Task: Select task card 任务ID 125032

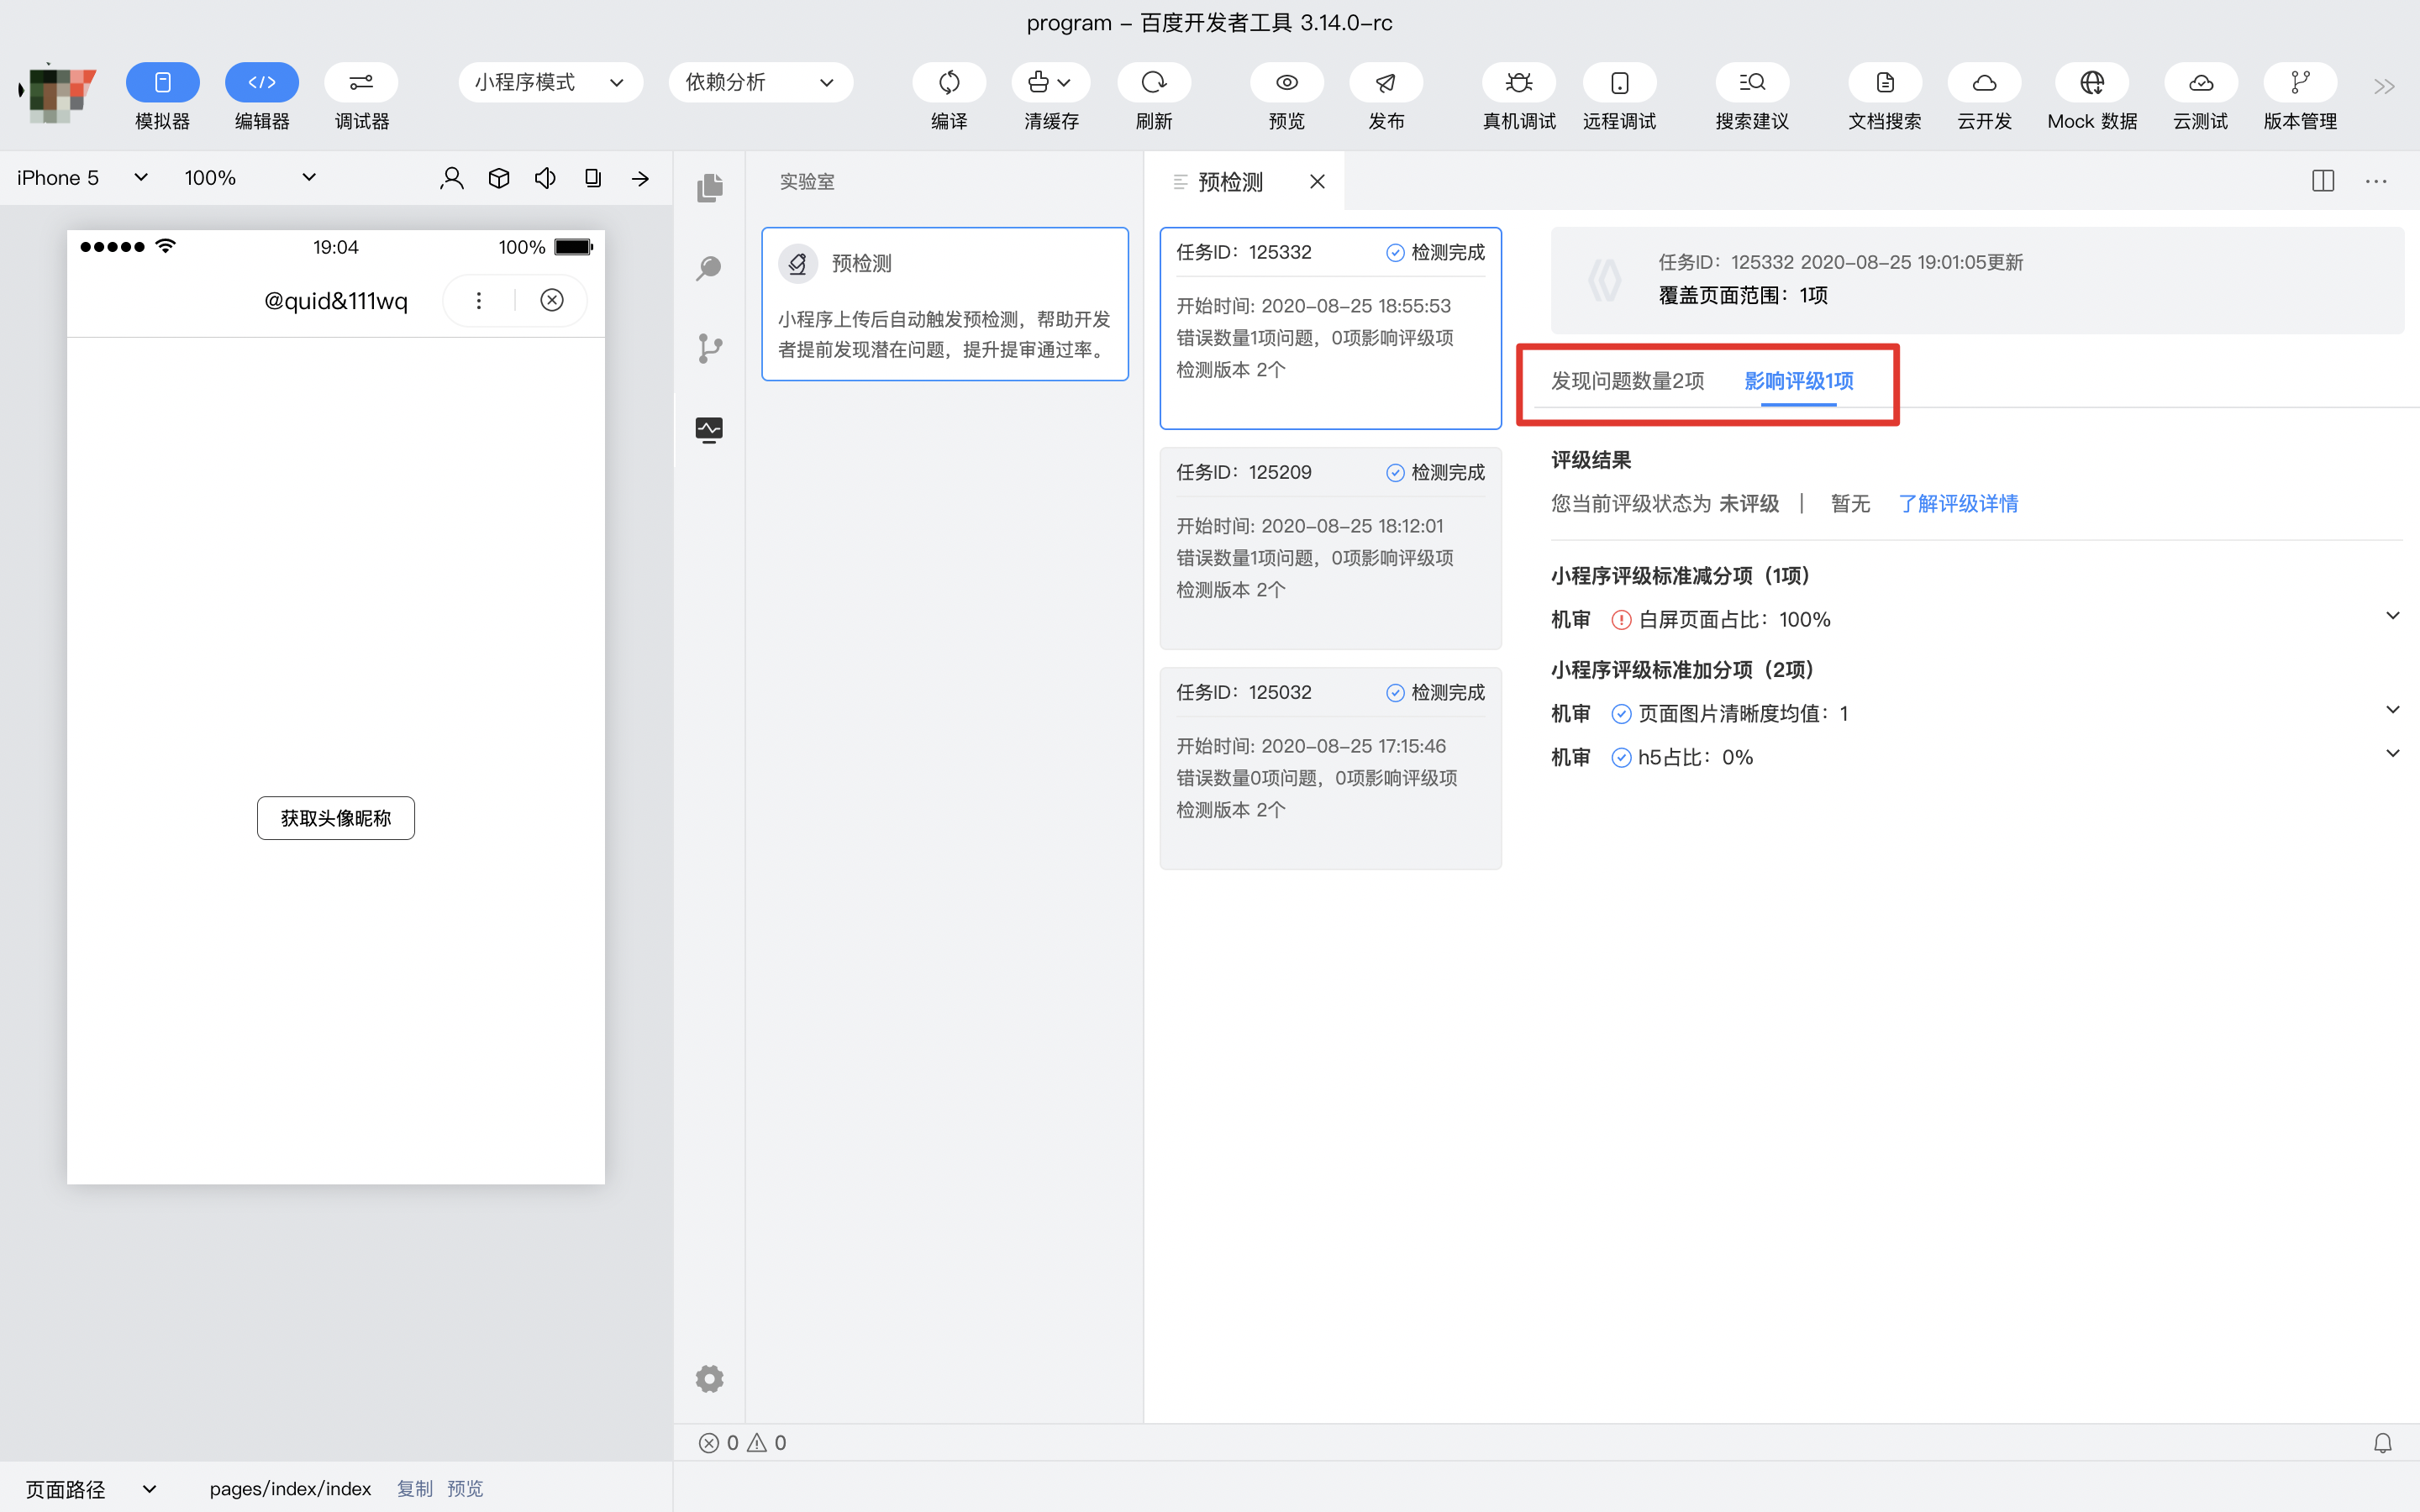Action: tap(1330, 768)
